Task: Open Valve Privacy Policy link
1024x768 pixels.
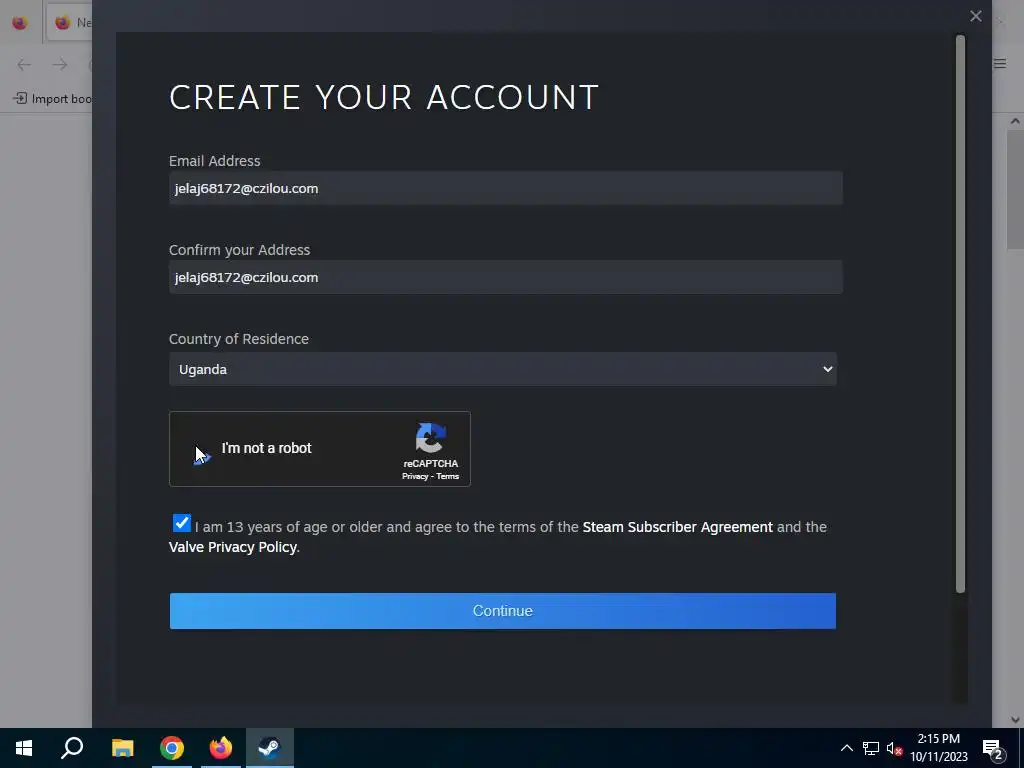Action: point(232,547)
